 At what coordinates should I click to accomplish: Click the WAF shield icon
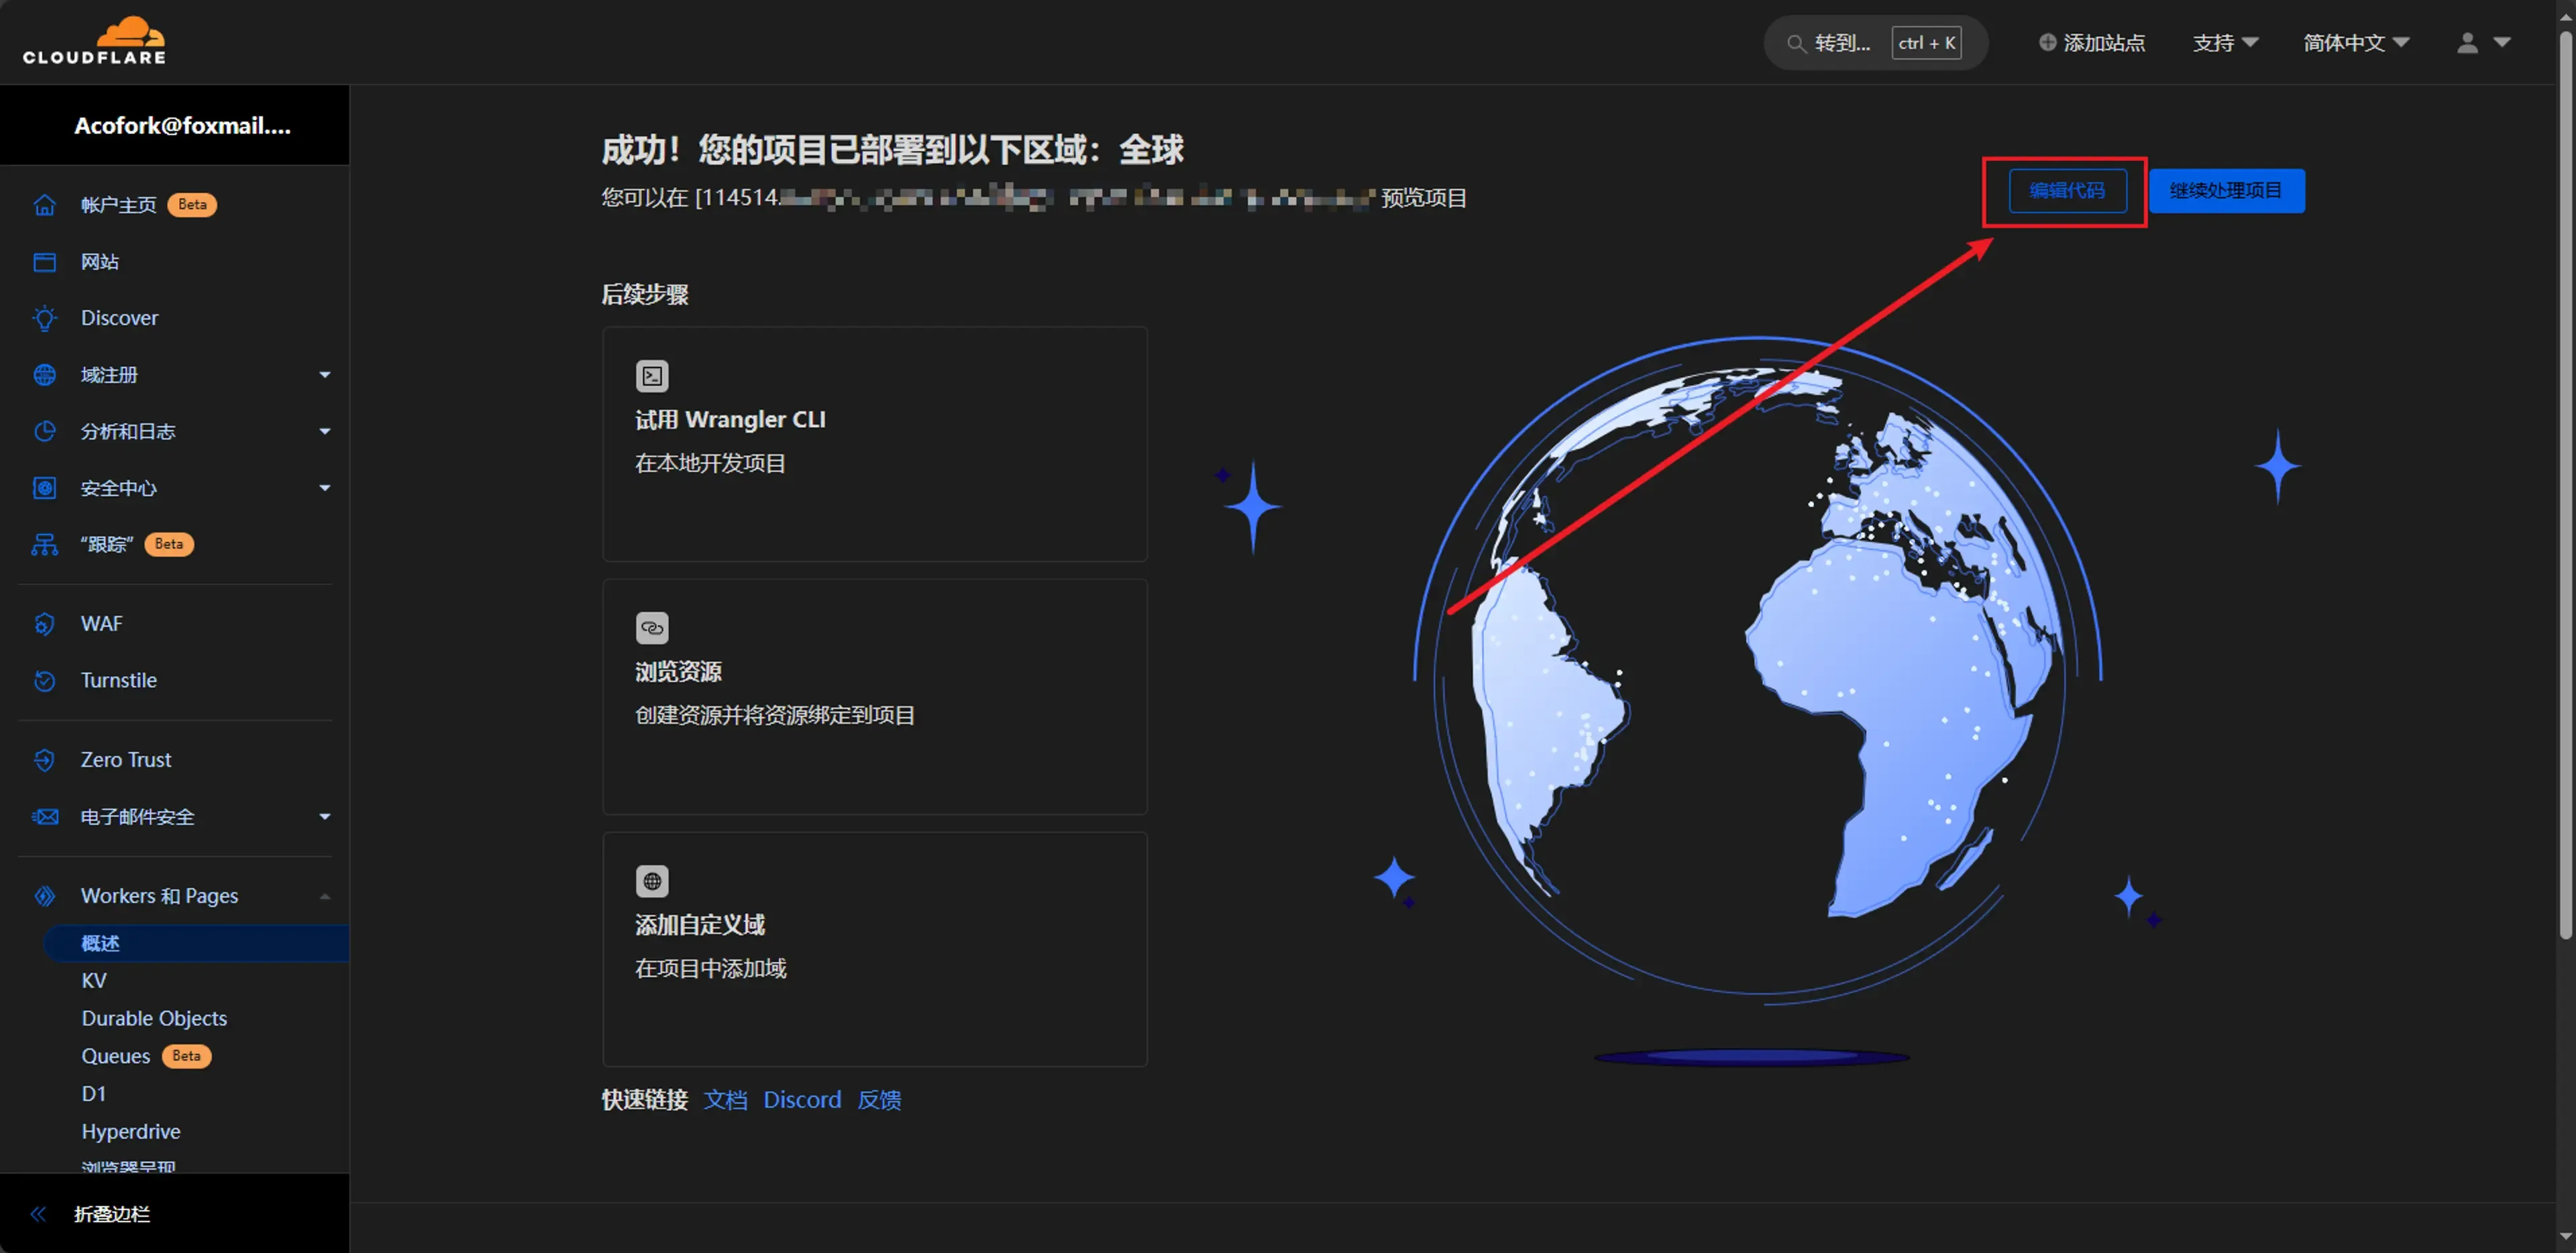point(45,624)
